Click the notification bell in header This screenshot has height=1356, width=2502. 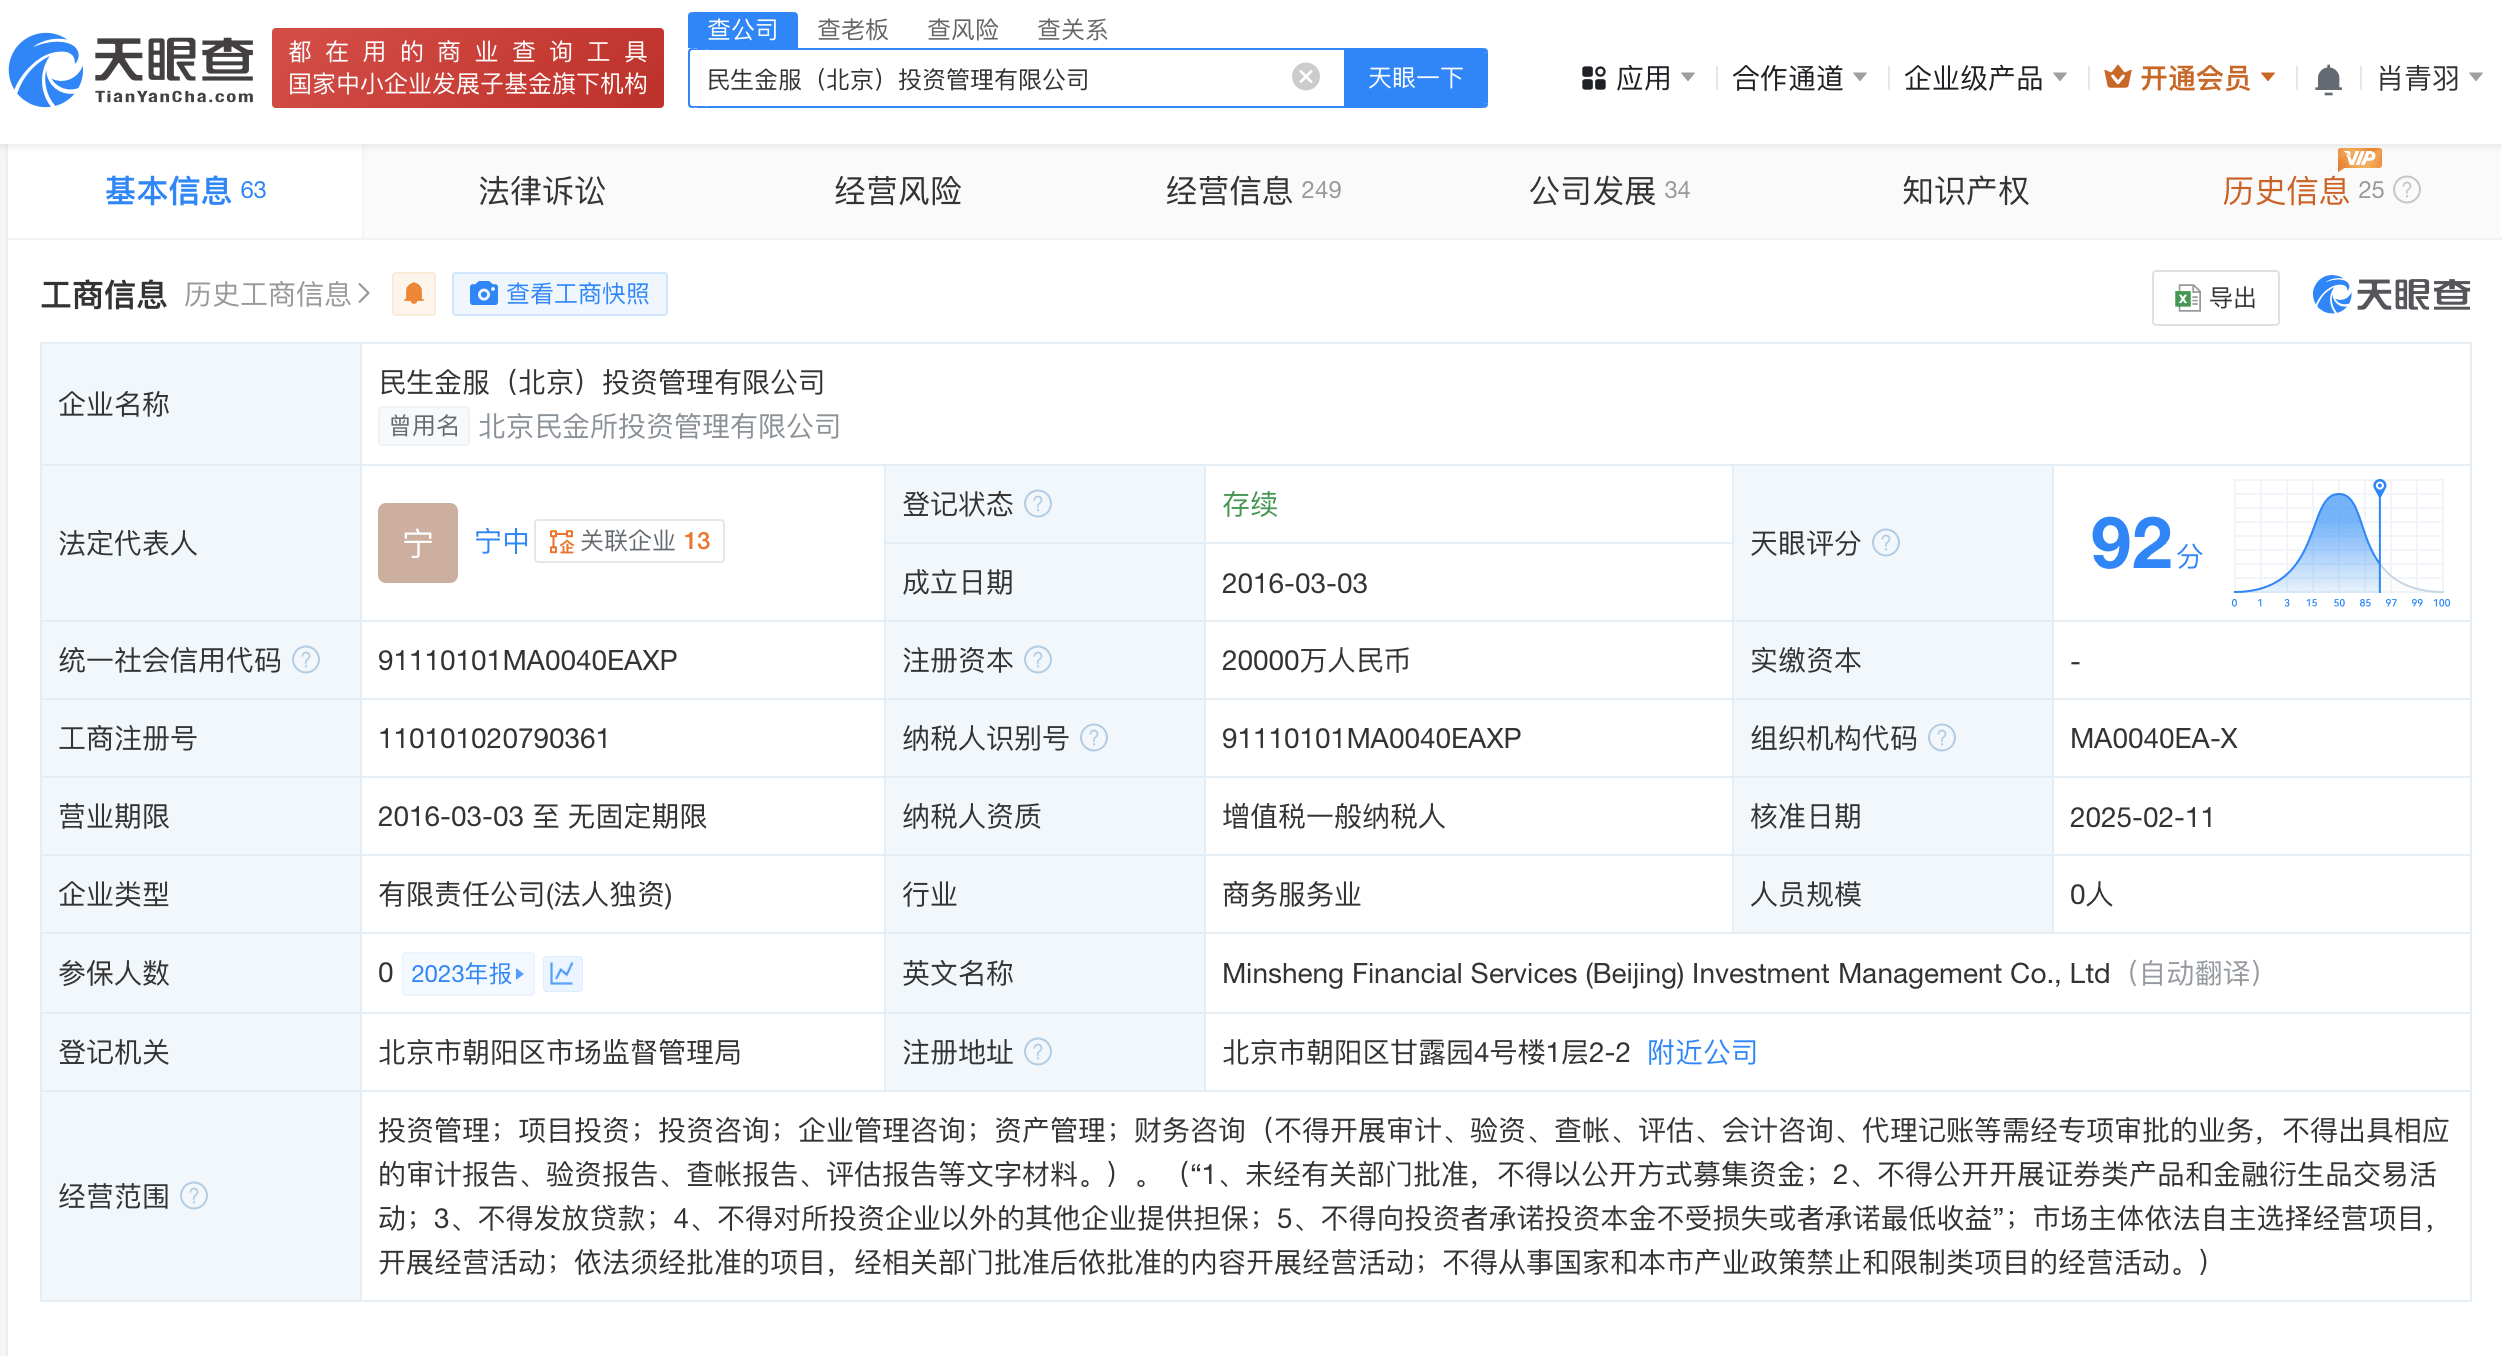[2328, 78]
